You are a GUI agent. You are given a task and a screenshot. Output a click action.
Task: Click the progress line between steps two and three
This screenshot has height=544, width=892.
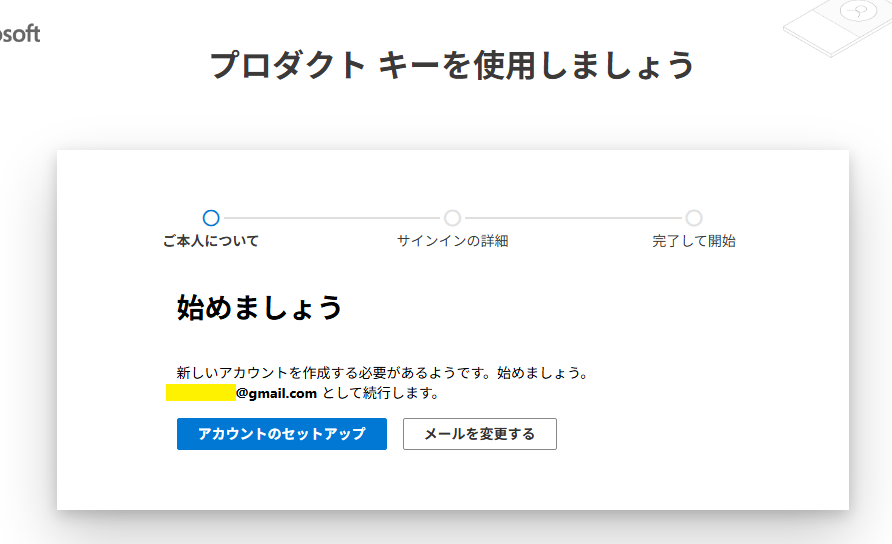tap(573, 218)
